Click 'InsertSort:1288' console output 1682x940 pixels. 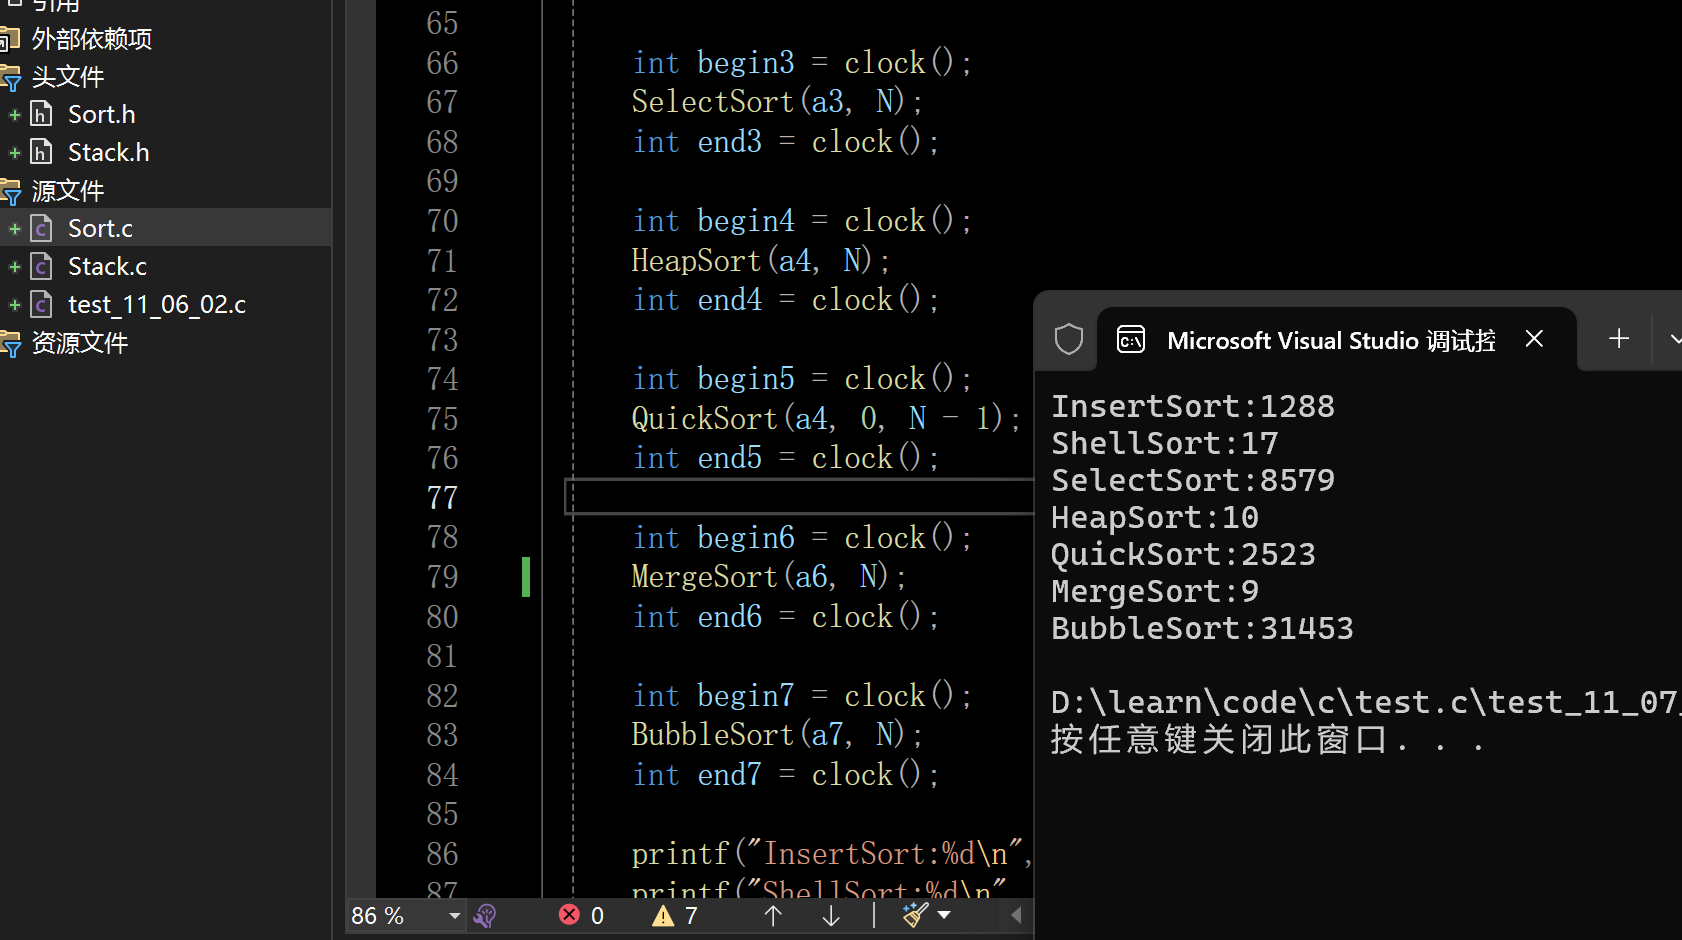point(1192,406)
